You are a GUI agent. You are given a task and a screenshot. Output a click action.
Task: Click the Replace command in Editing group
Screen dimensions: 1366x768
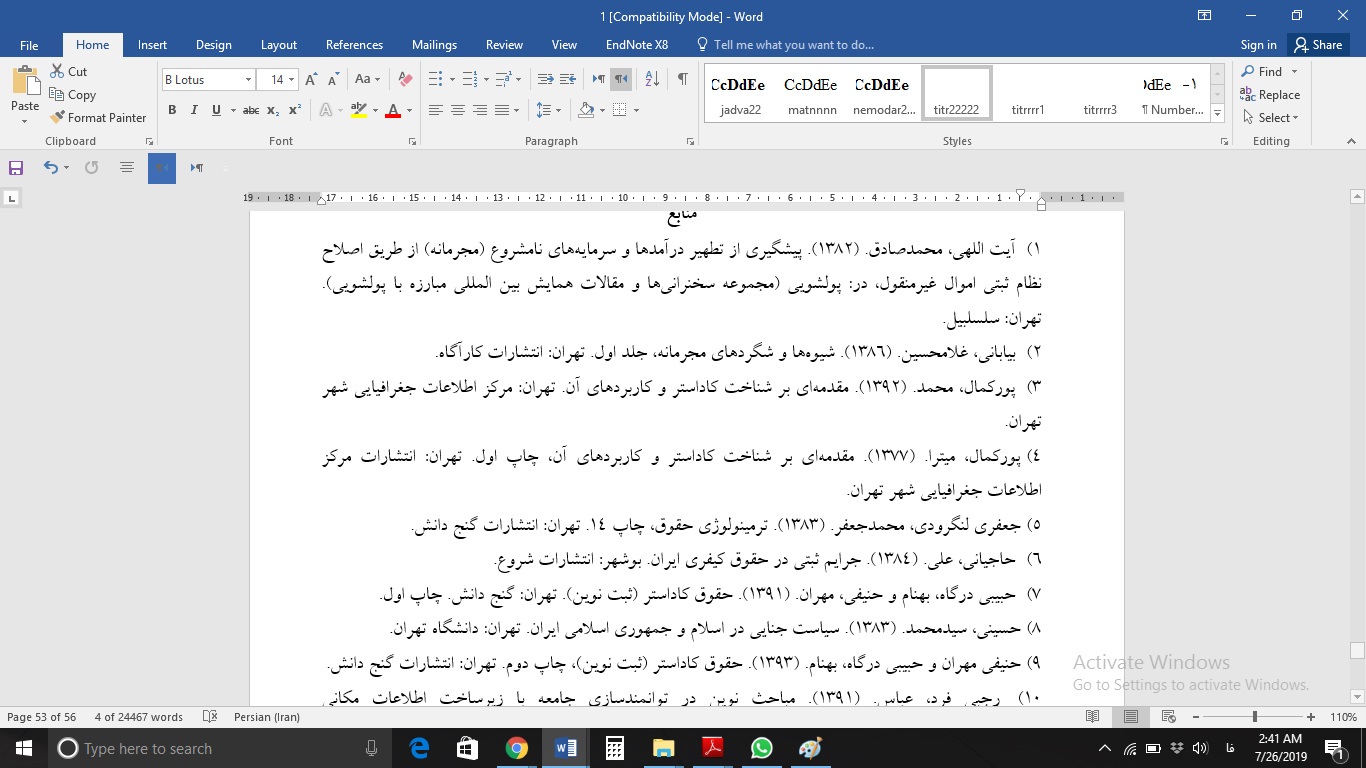click(1271, 94)
